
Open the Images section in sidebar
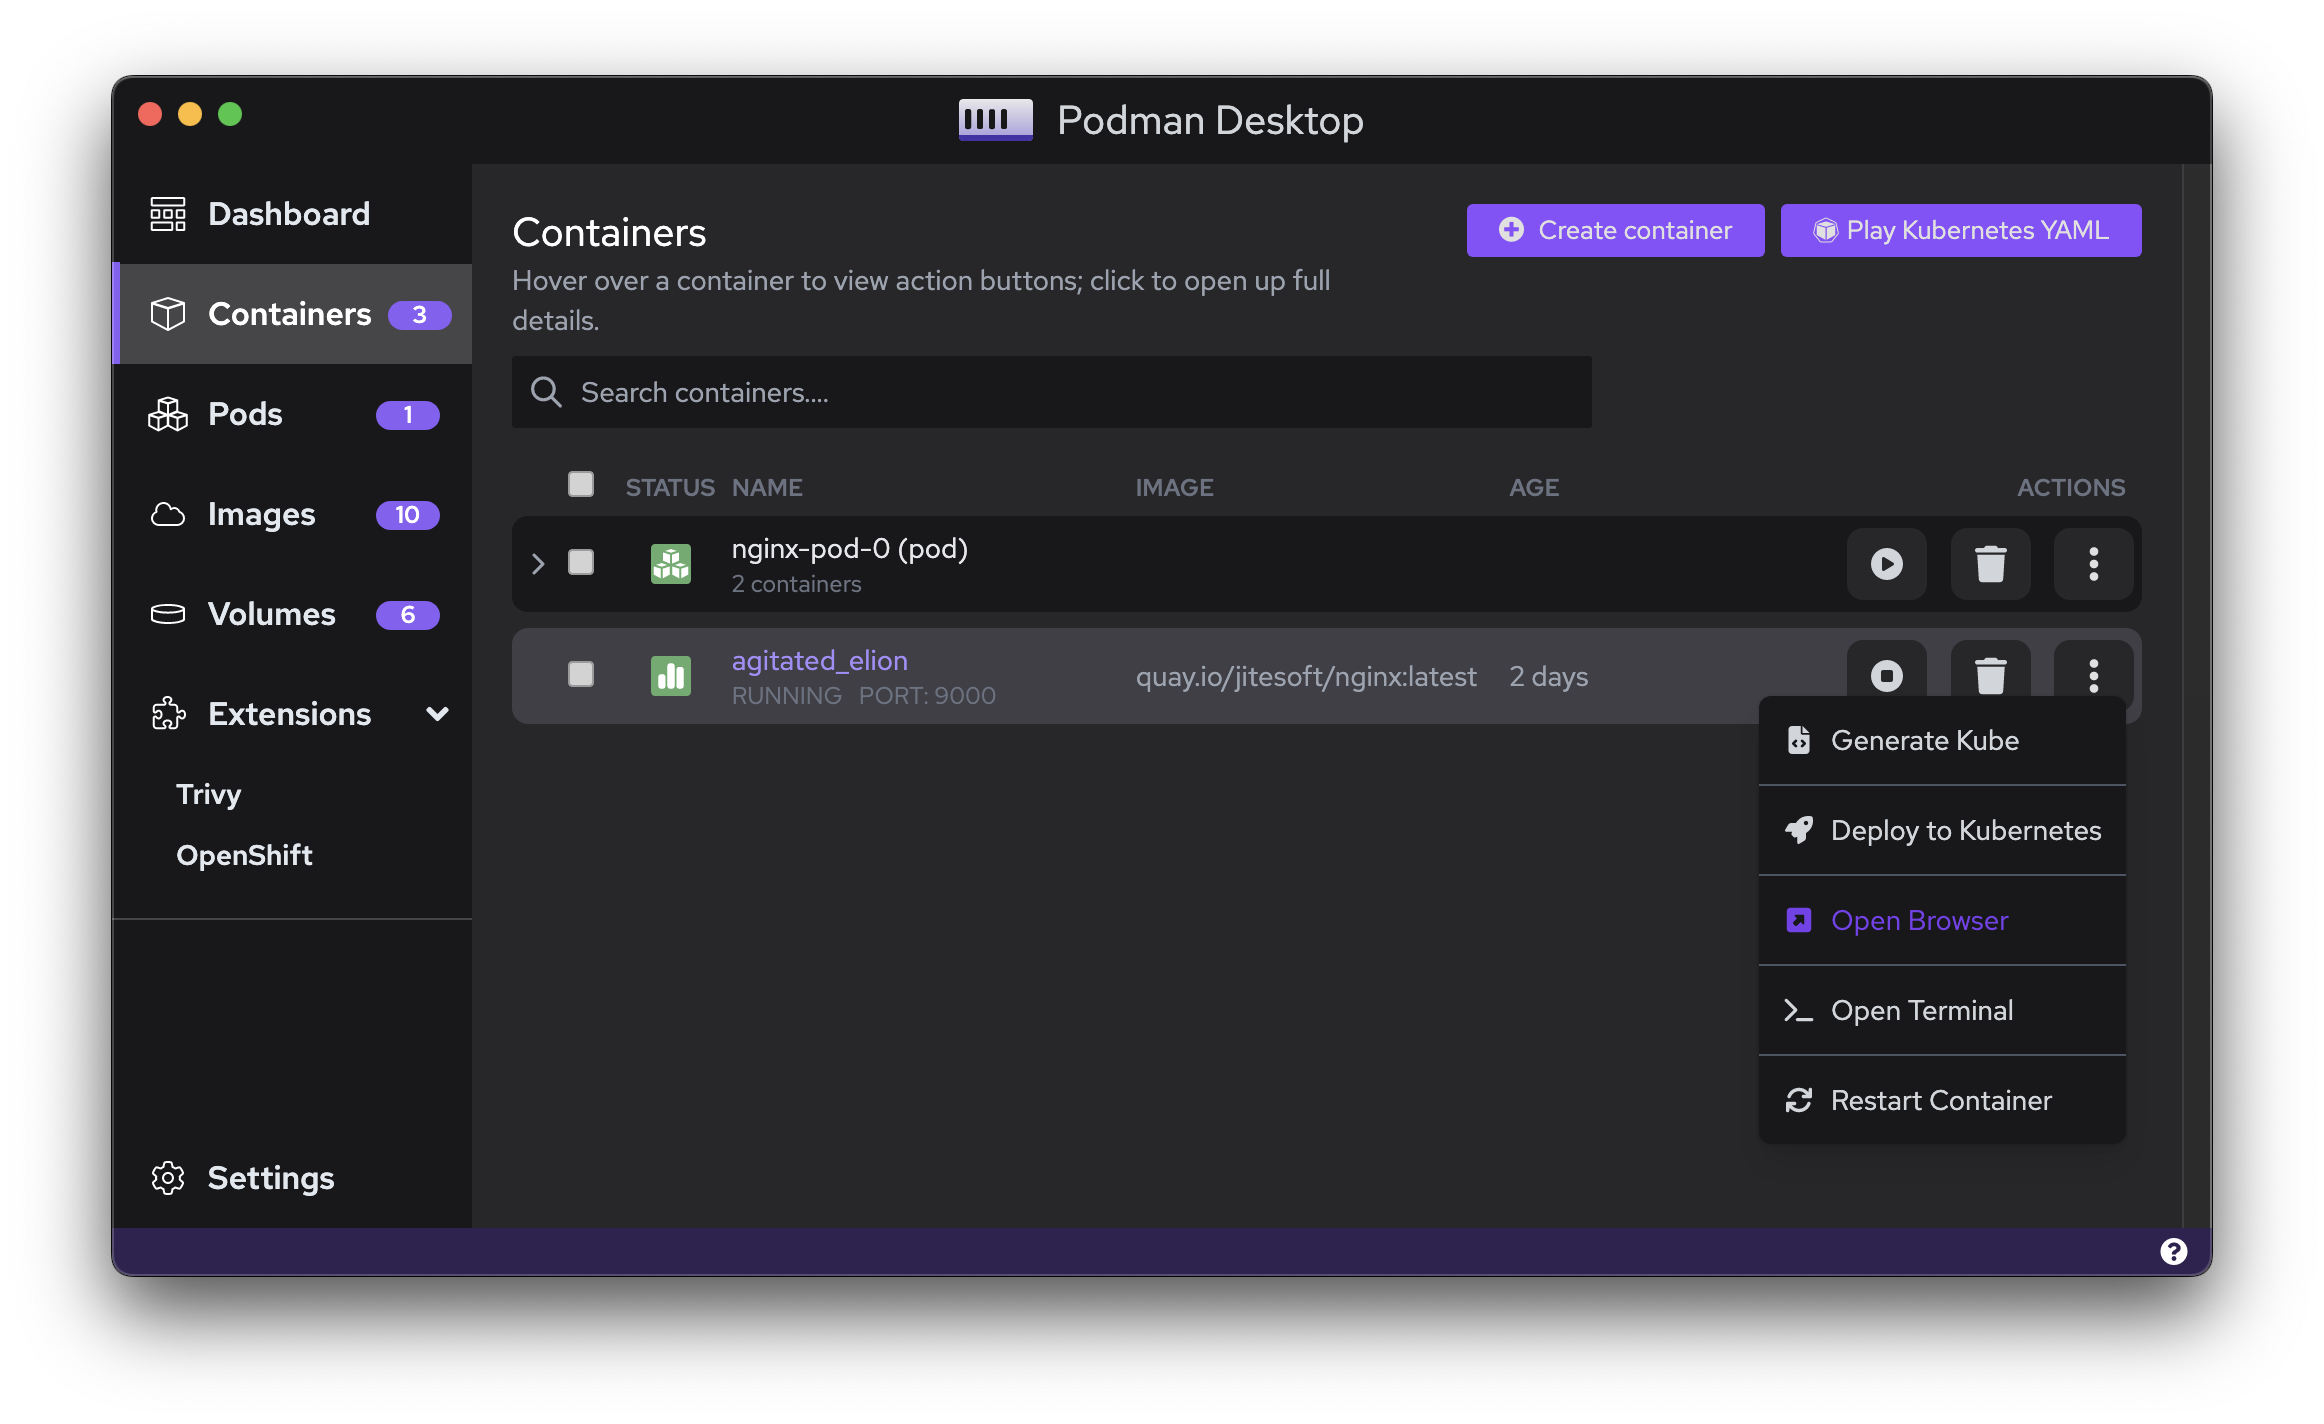point(262,515)
